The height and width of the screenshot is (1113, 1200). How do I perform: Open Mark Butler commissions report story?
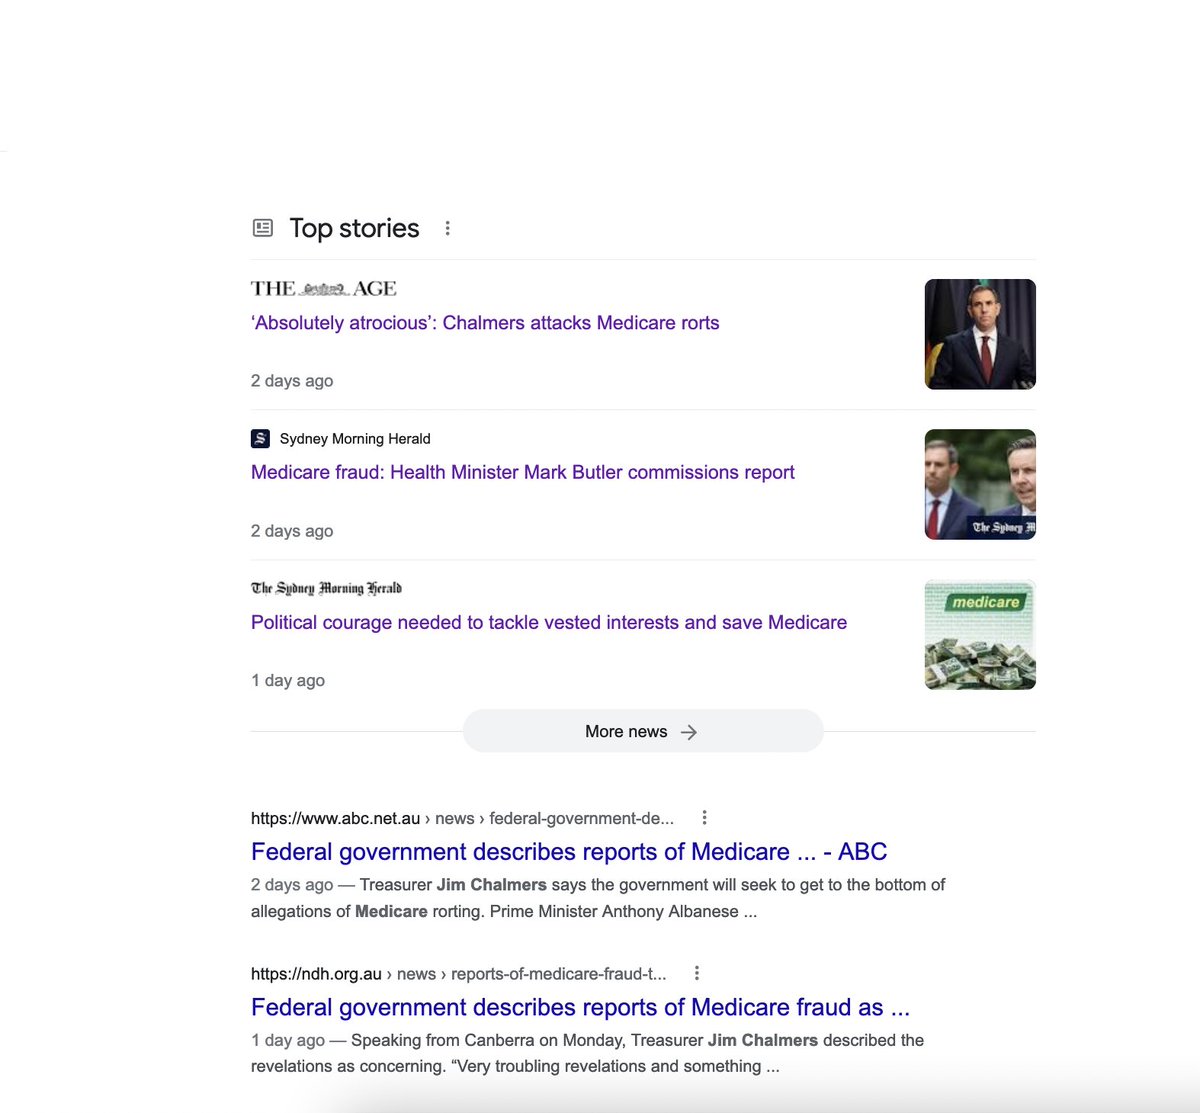[x=523, y=472]
